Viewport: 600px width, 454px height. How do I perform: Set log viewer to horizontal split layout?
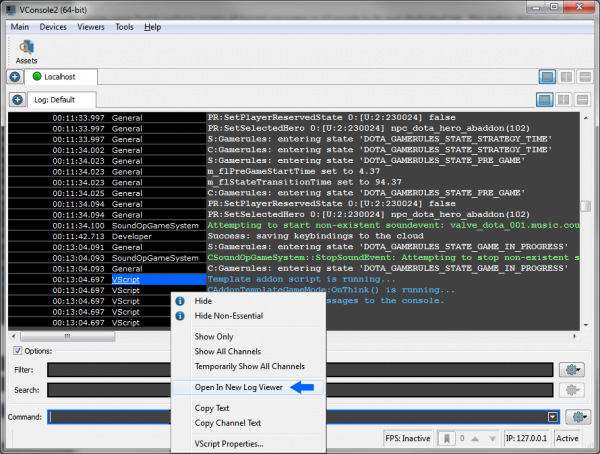coord(582,100)
